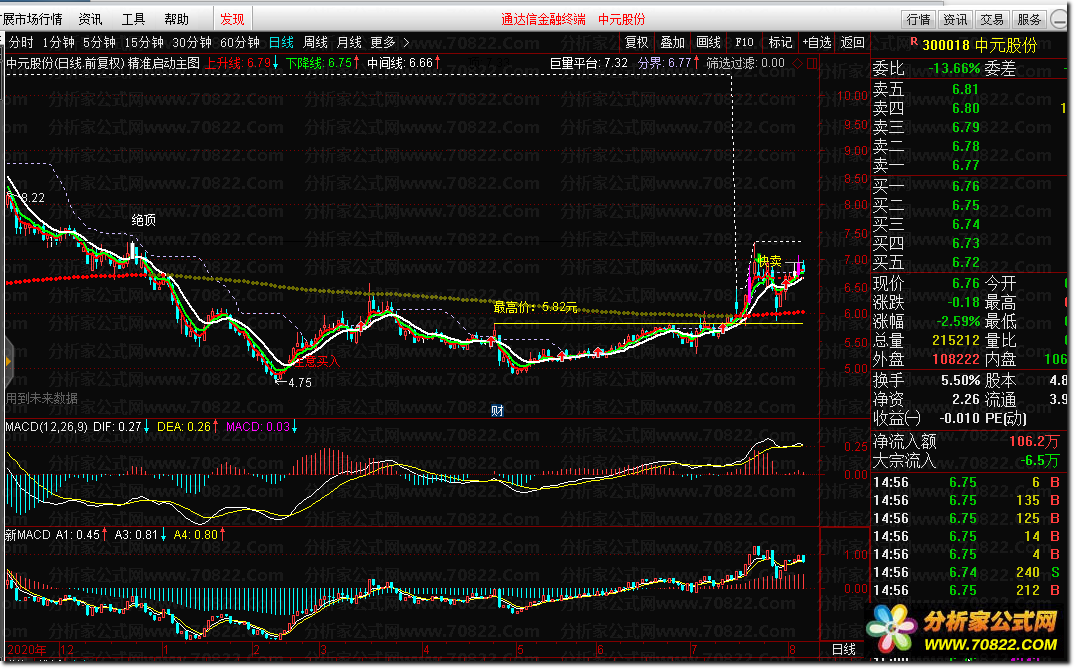This screenshot has height=669, width=1076.
Task: Open the 资讯 menu in the menu bar
Action: tap(90, 19)
